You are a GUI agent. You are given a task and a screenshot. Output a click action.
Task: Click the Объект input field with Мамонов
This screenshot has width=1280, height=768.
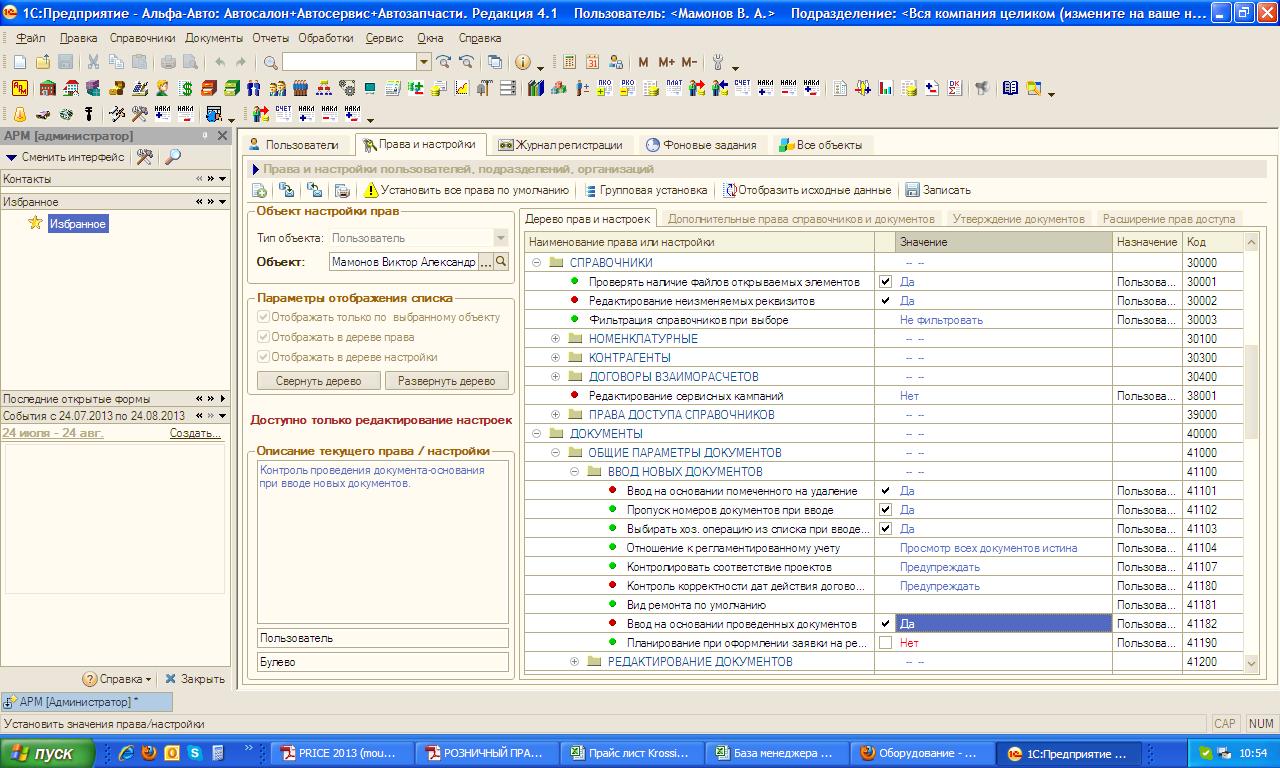click(x=404, y=262)
